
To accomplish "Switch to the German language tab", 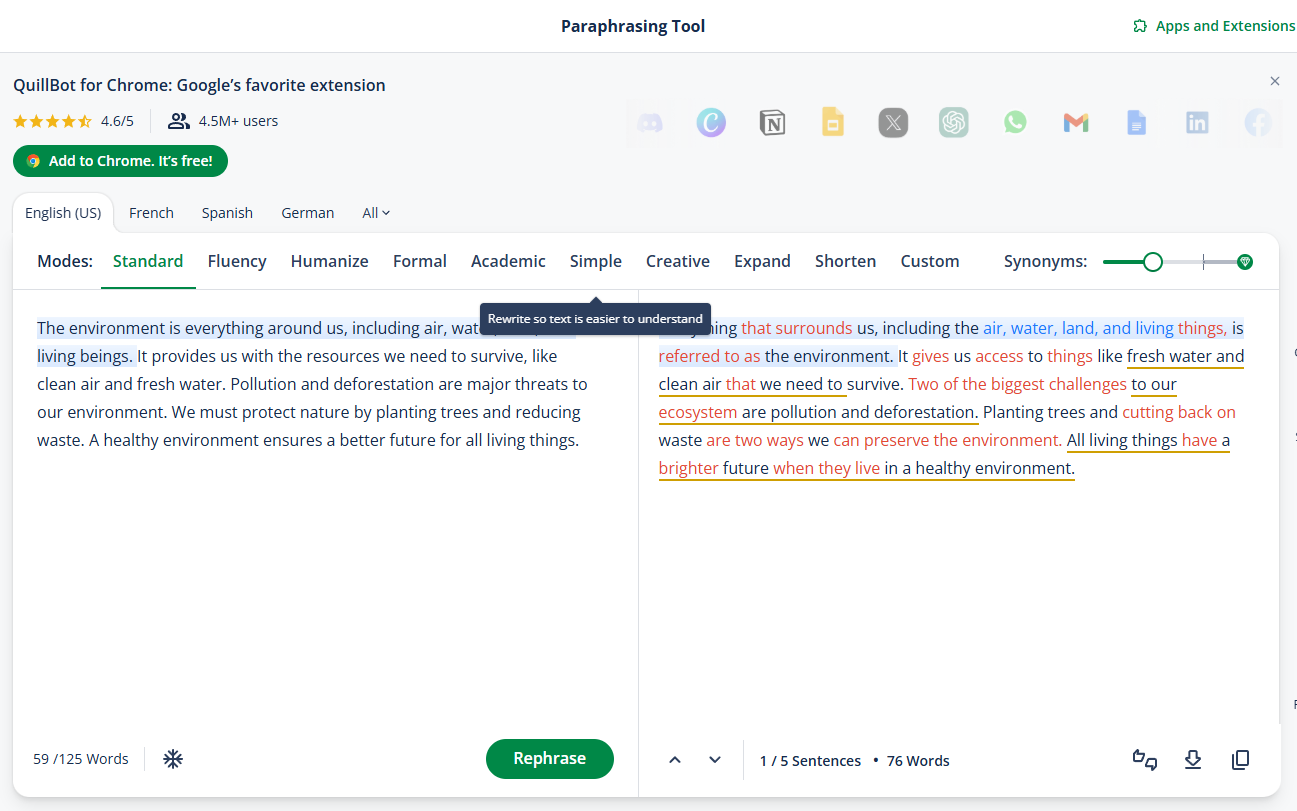I will [x=308, y=213].
